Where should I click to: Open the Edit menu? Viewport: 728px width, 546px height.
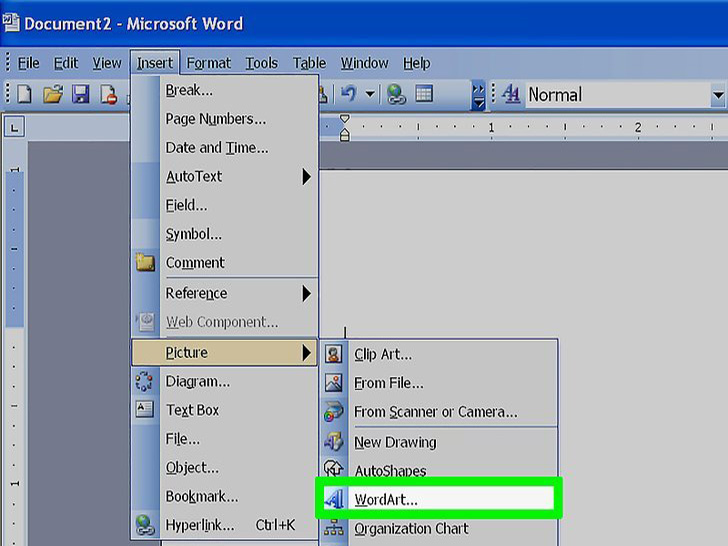click(65, 63)
